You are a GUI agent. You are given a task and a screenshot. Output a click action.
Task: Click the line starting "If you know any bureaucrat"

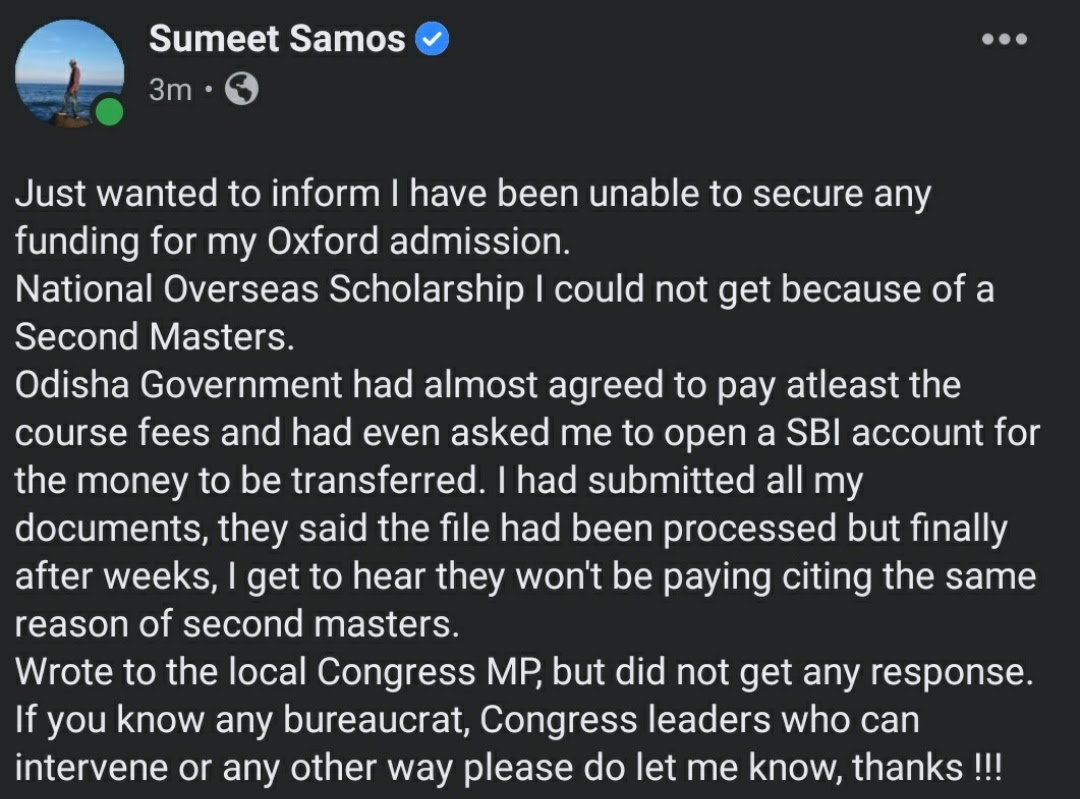tap(467, 720)
